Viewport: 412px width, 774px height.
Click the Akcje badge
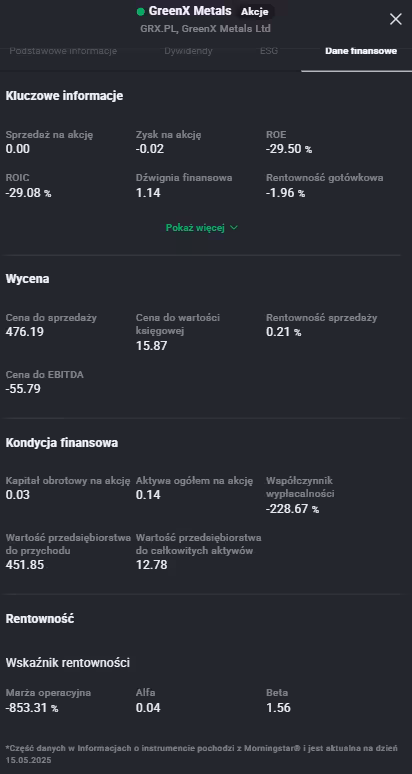[x=255, y=12]
